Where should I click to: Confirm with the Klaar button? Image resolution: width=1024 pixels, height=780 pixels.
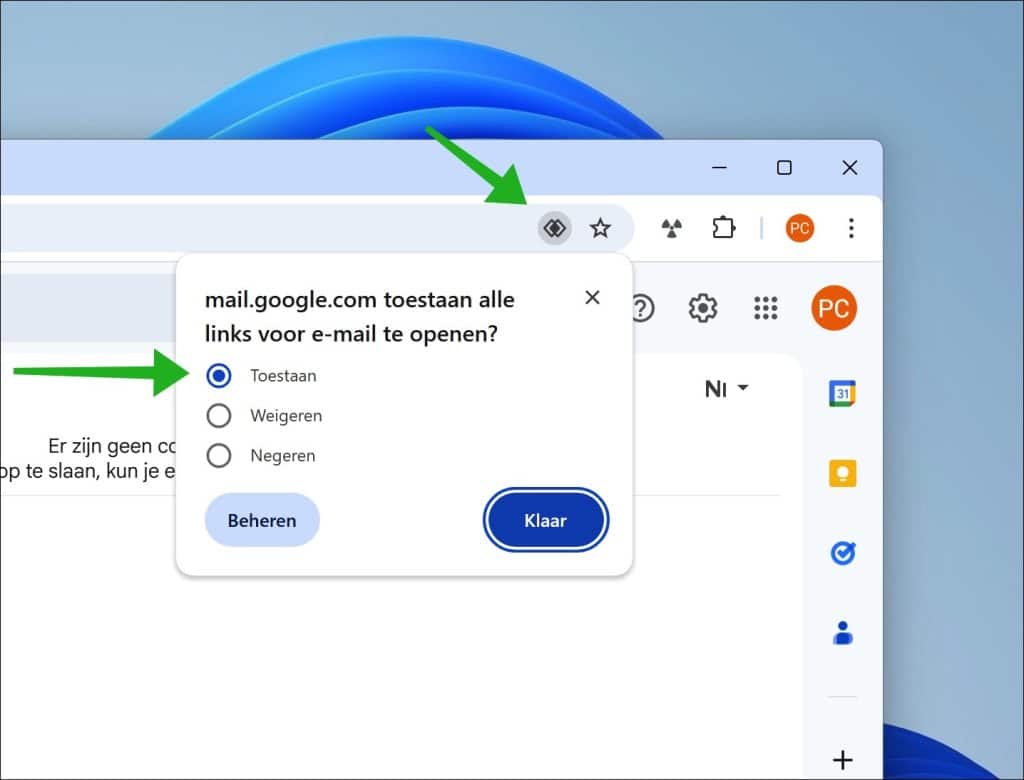[545, 520]
